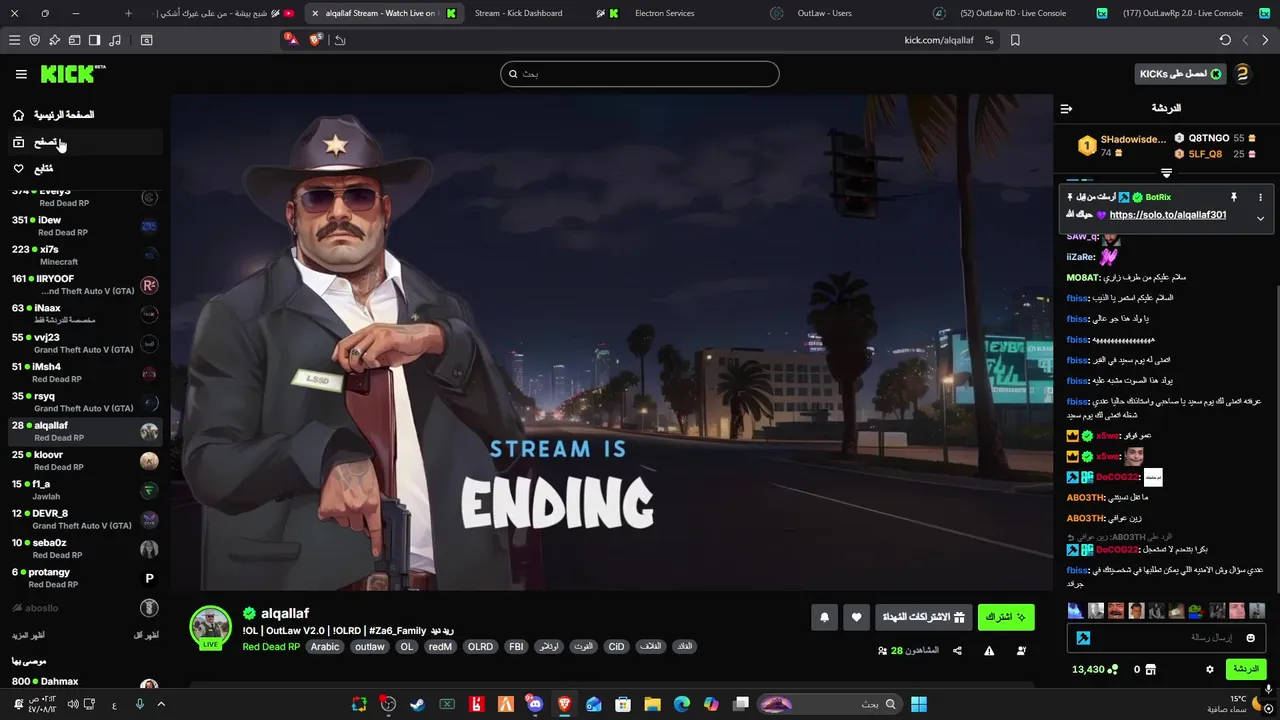Open iDew channel in sidebar
Viewport: 1280px width, 720px height.
(85, 226)
